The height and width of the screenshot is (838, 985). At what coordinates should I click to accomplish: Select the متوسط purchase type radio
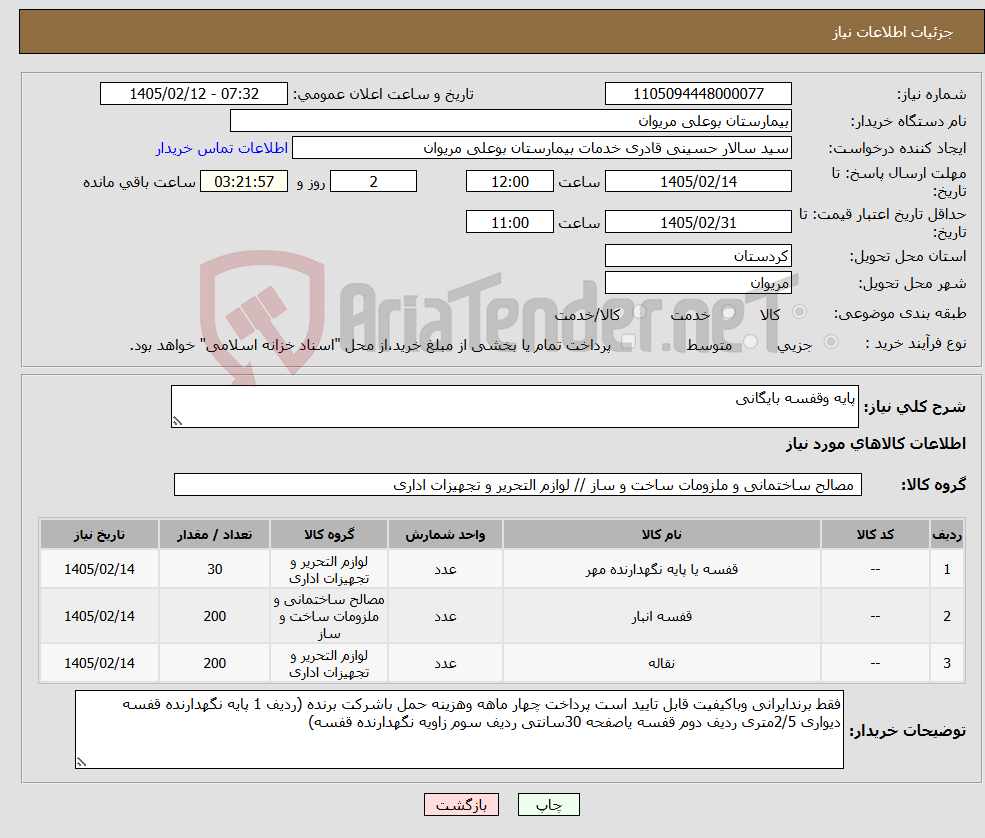[x=751, y=342]
